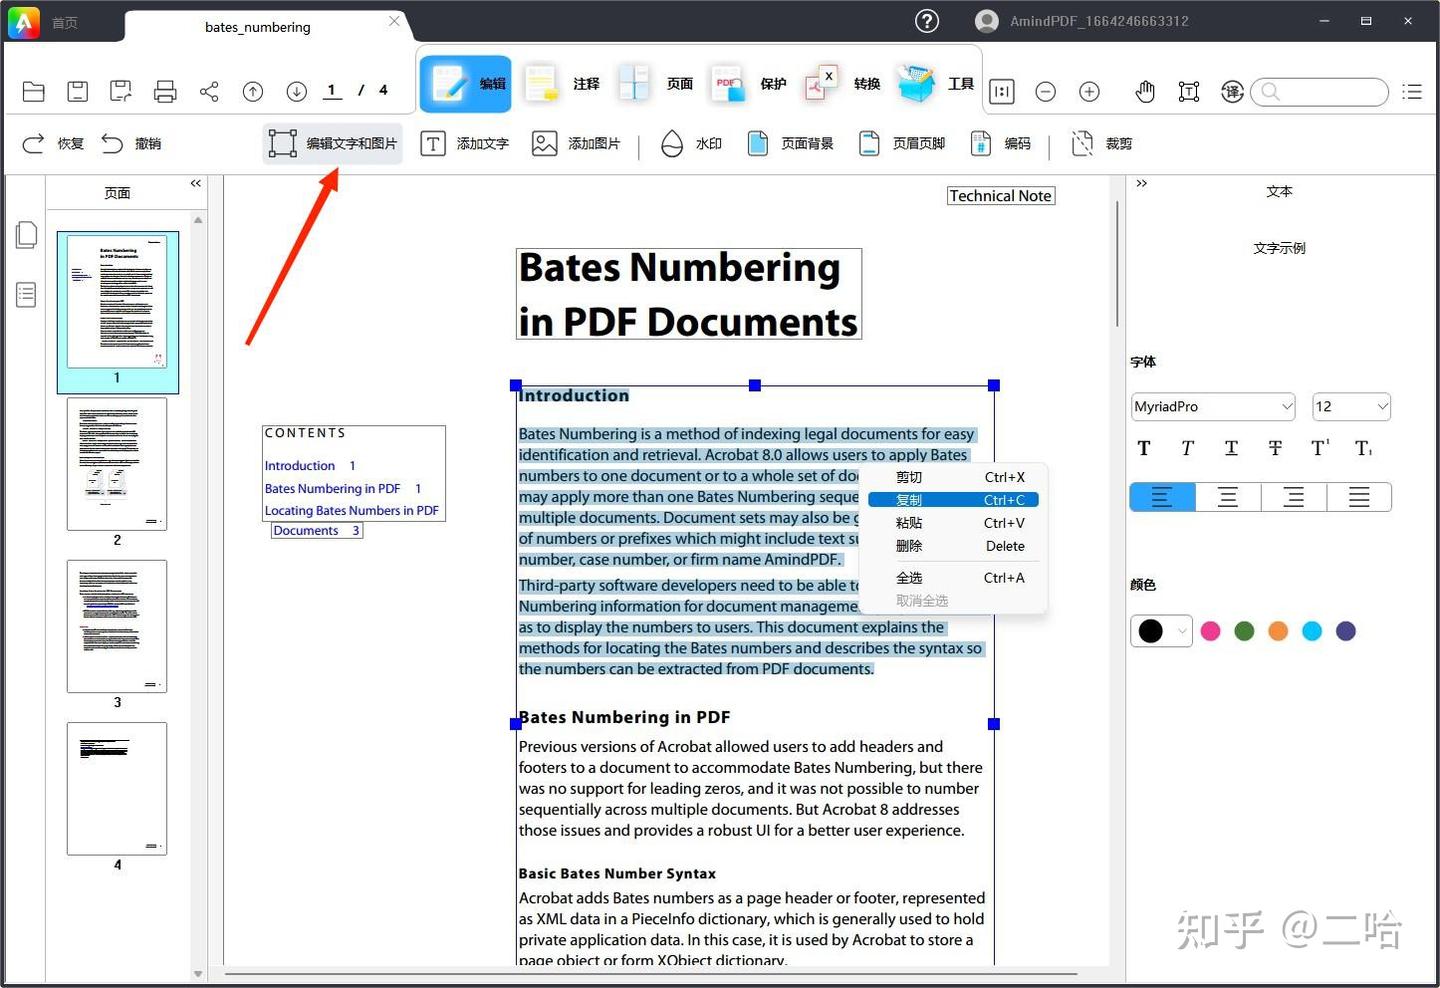Collapse the 页面 thumbnails panel
Image resolution: width=1440 pixels, height=988 pixels.
[196, 183]
